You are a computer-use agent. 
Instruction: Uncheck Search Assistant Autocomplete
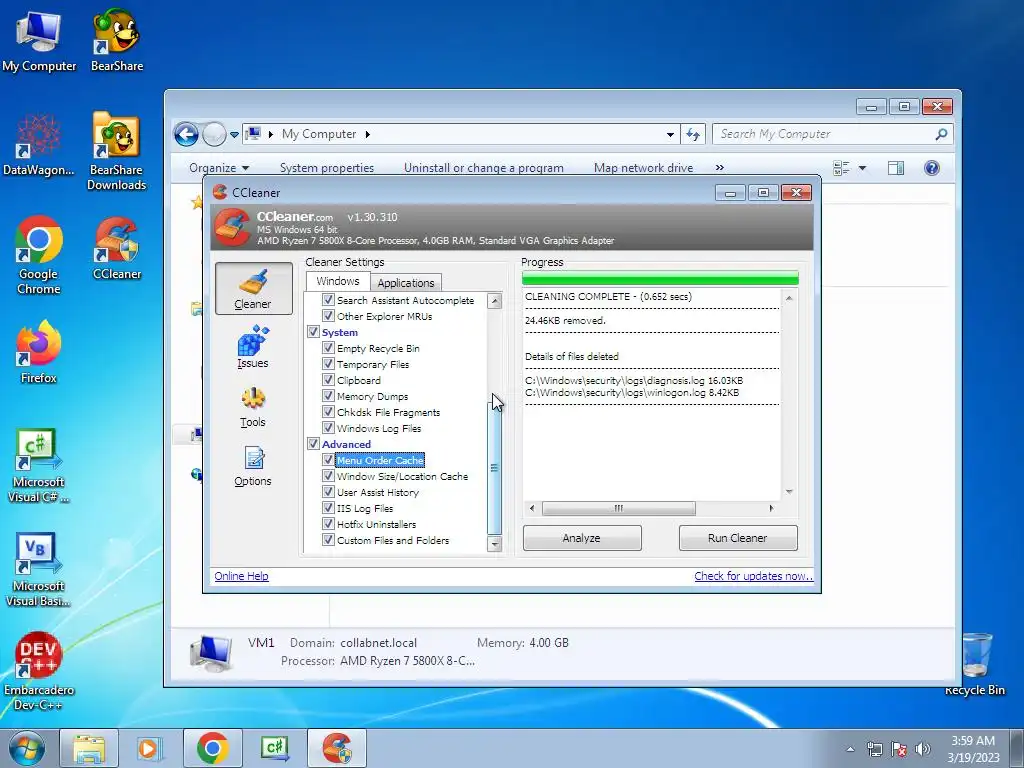pos(328,300)
